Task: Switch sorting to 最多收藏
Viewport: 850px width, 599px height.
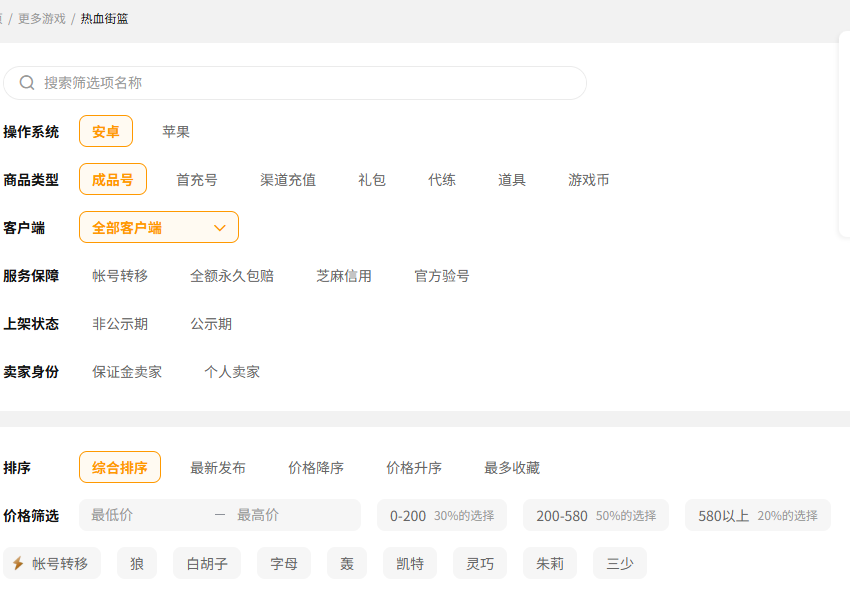Action: [x=512, y=468]
